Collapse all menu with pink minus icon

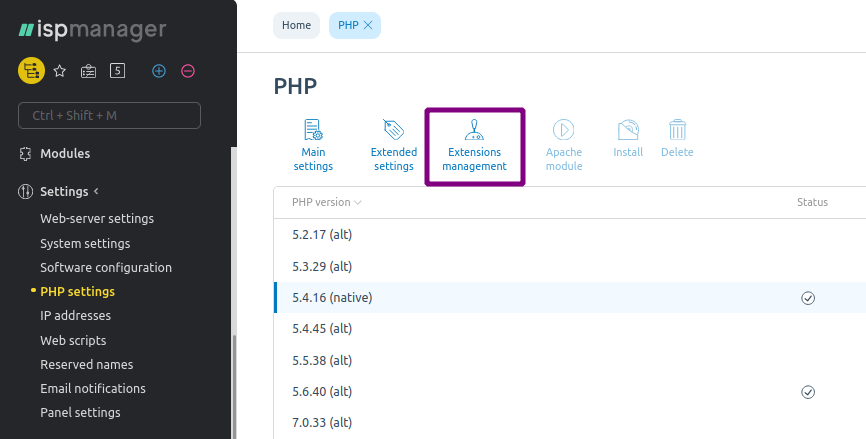tap(188, 71)
